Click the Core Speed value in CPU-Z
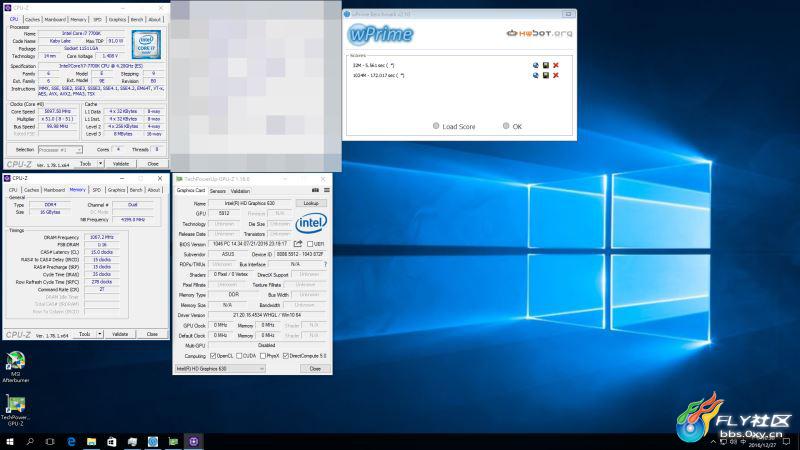Image resolution: width=800 pixels, height=450 pixels. pos(58,111)
